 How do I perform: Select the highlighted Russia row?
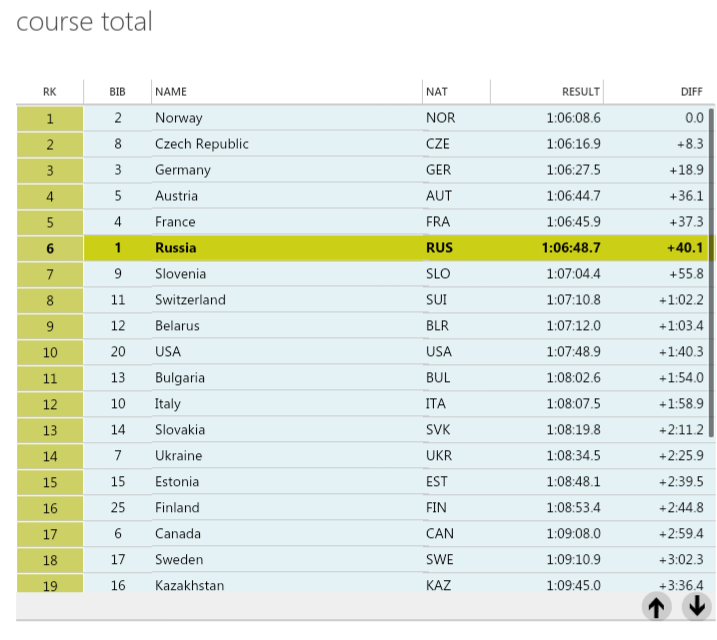tap(364, 248)
